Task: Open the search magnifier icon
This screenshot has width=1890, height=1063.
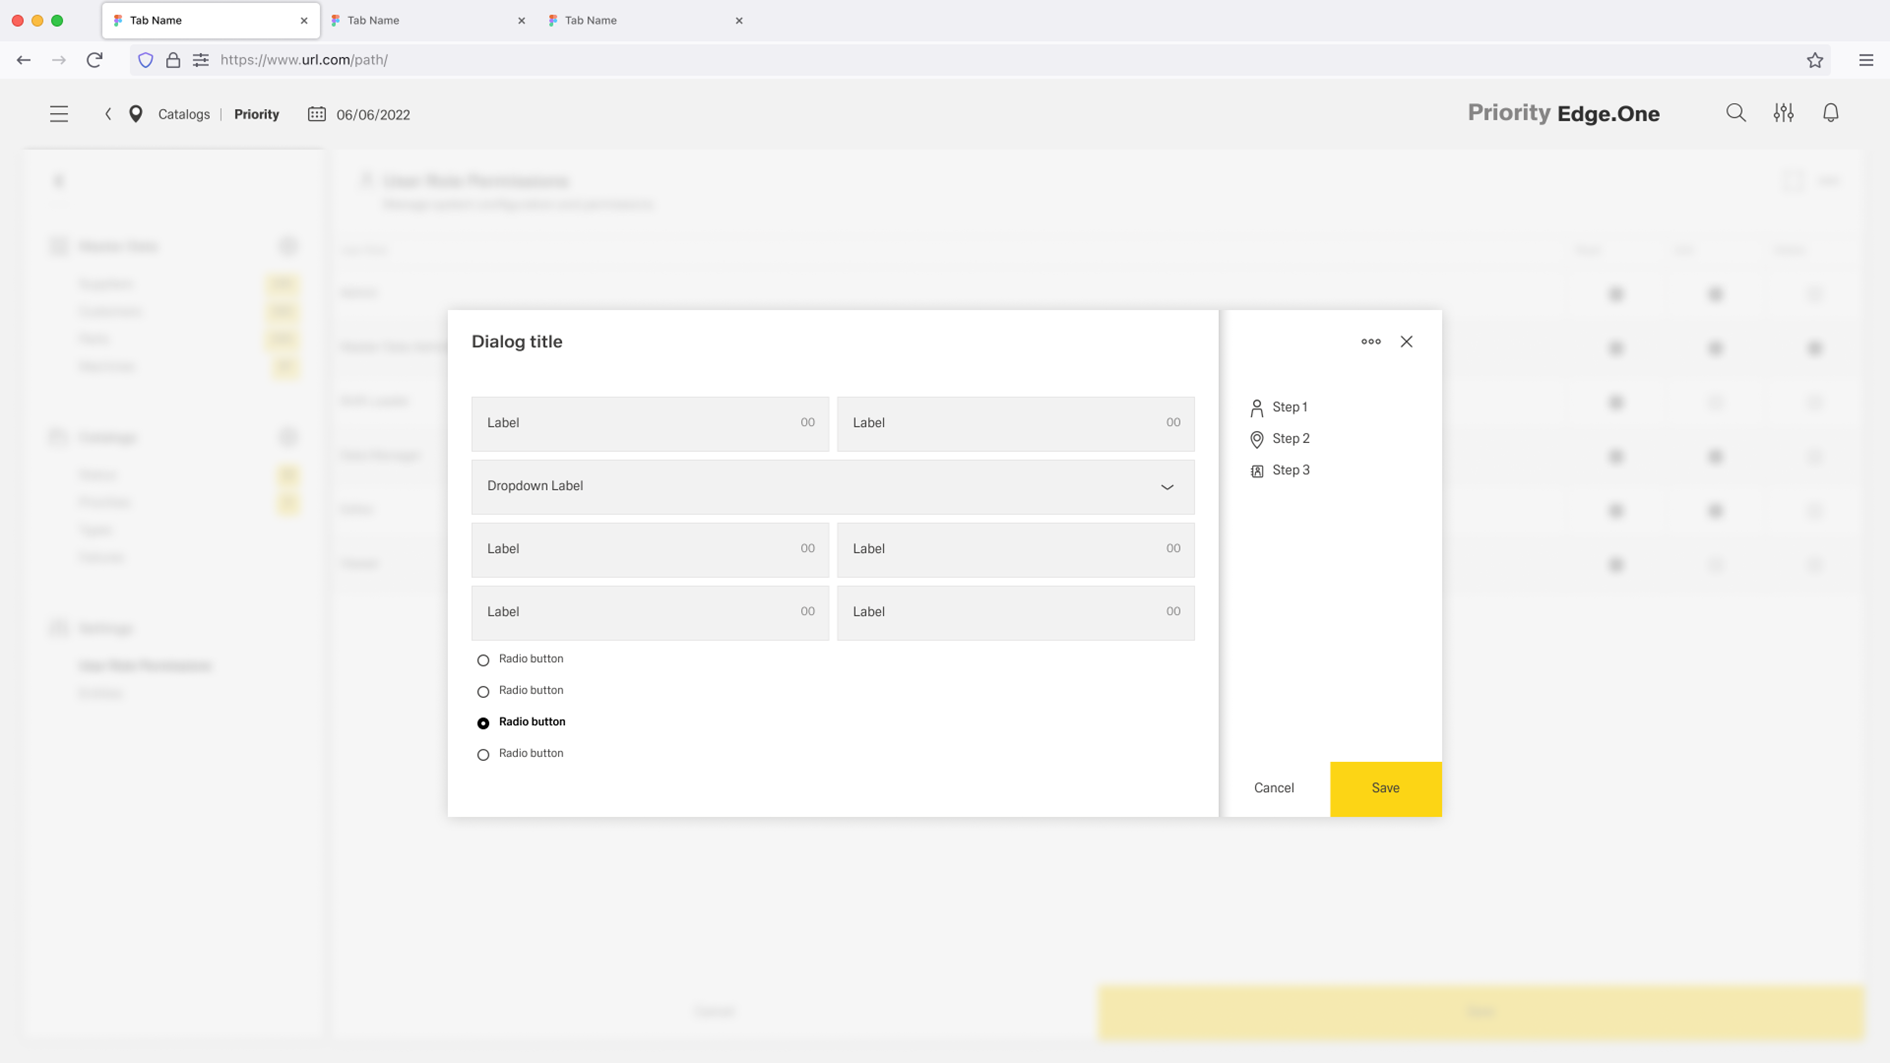Action: click(x=1736, y=113)
